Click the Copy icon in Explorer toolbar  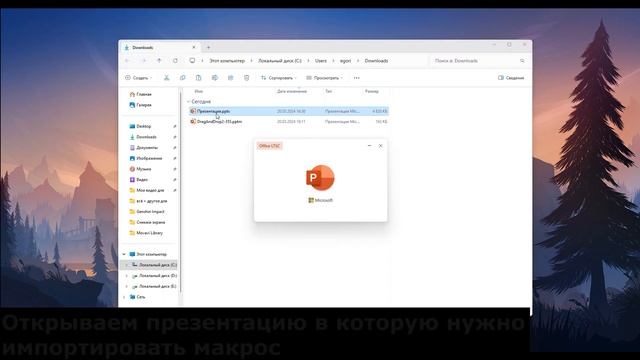(x=182, y=78)
